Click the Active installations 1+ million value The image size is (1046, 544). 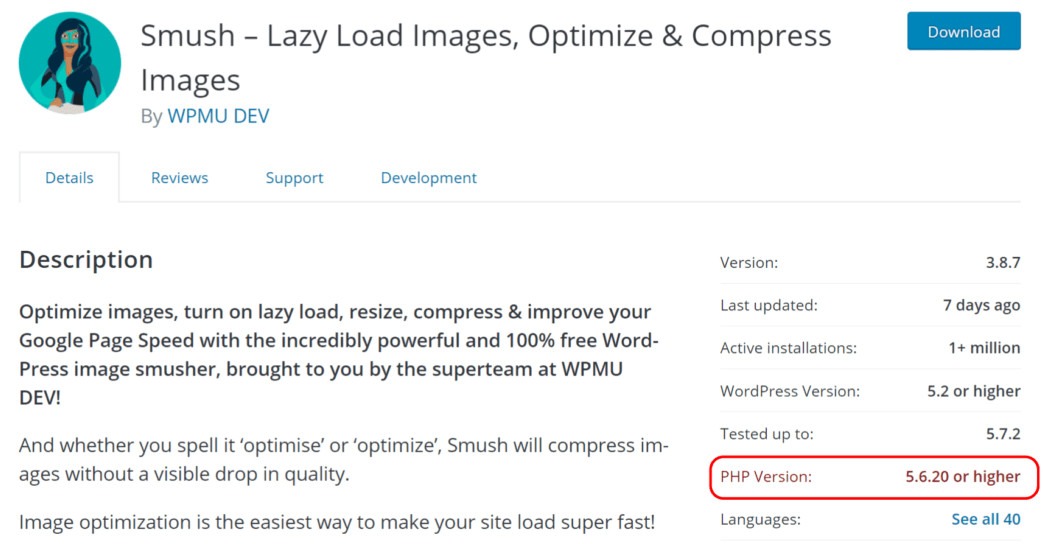point(984,348)
